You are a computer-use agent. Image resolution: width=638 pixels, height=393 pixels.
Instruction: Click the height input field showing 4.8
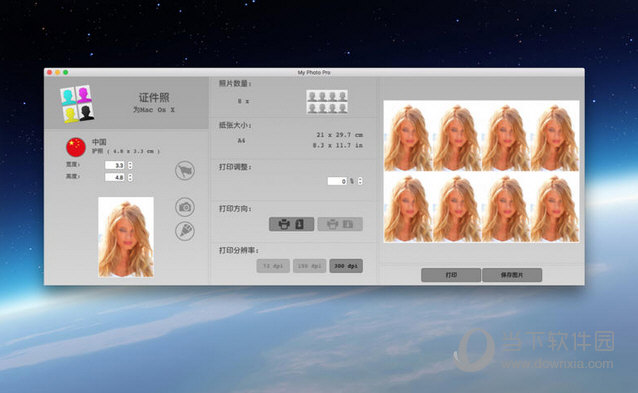(x=115, y=177)
